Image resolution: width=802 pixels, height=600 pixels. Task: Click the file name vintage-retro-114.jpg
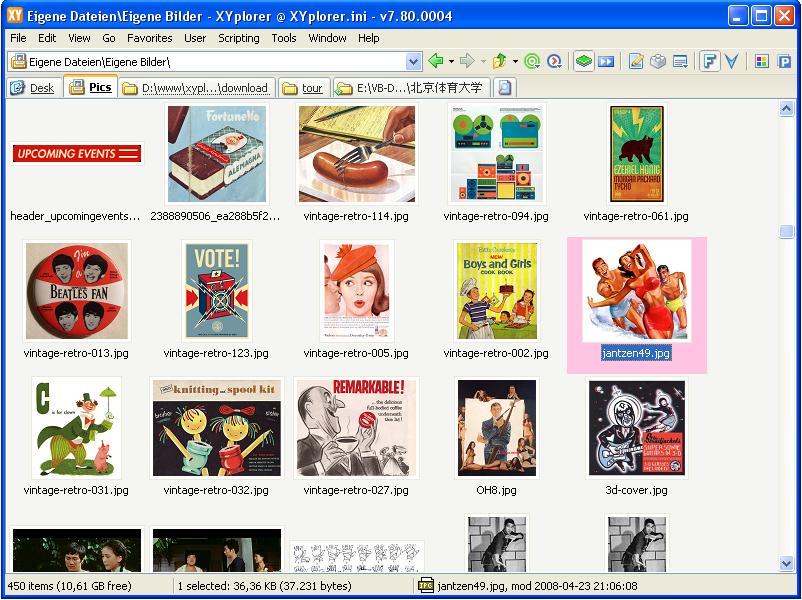coord(356,216)
